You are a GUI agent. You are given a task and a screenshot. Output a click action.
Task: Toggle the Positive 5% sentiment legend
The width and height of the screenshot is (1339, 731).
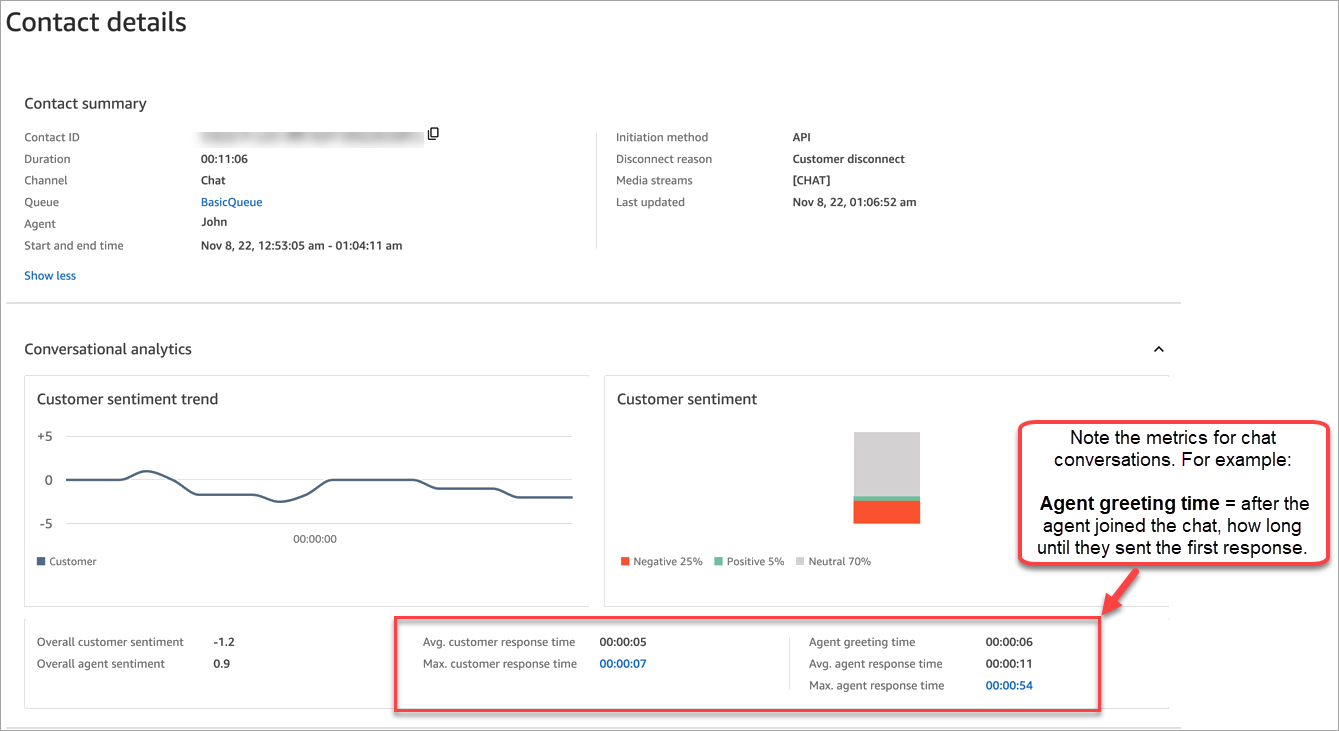pos(748,561)
